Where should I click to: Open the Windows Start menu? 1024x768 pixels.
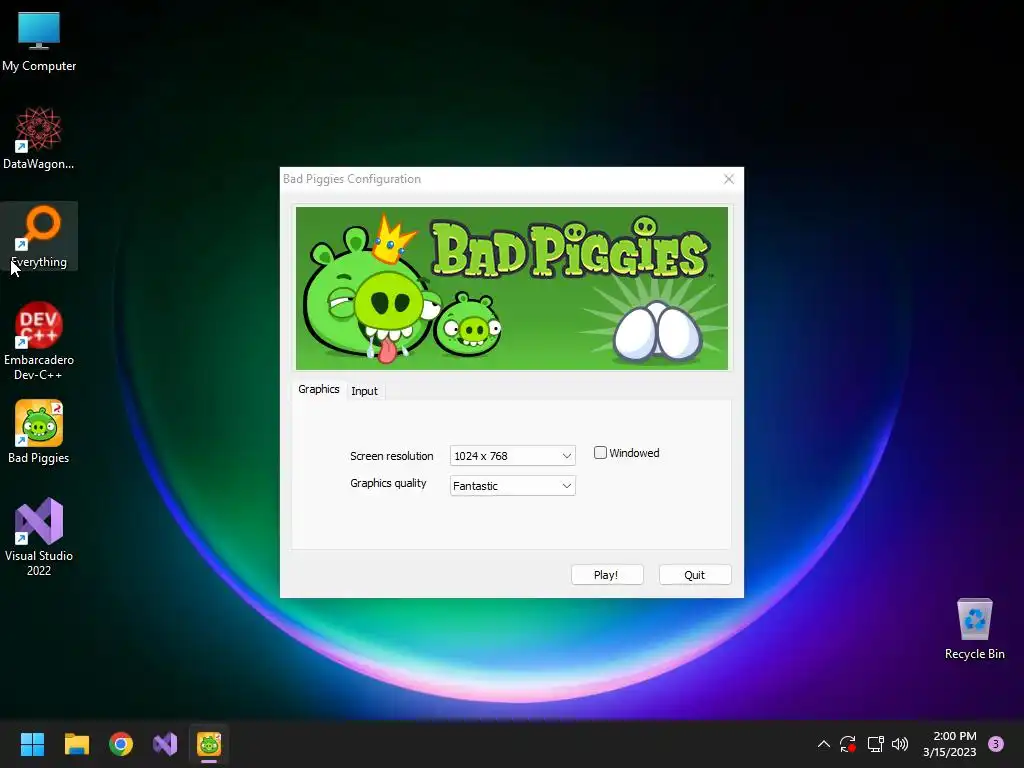tap(32, 744)
